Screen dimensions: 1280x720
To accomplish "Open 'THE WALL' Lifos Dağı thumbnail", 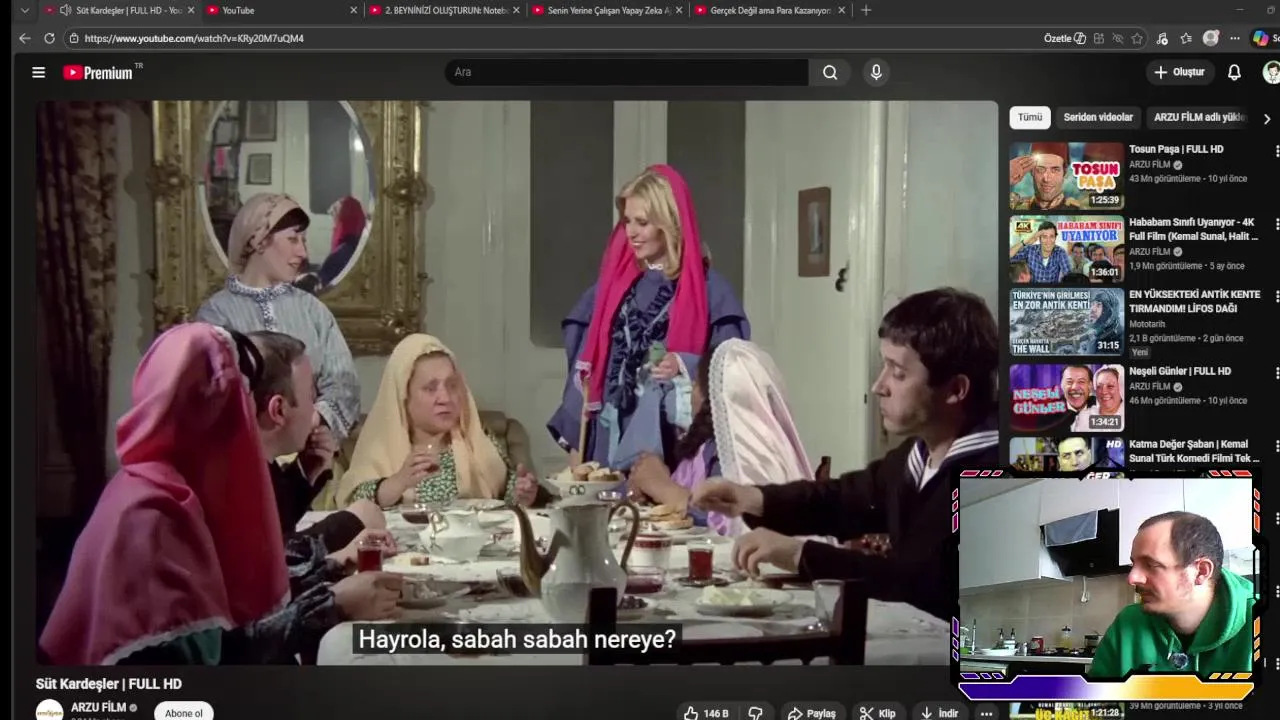I will 1066,322.
